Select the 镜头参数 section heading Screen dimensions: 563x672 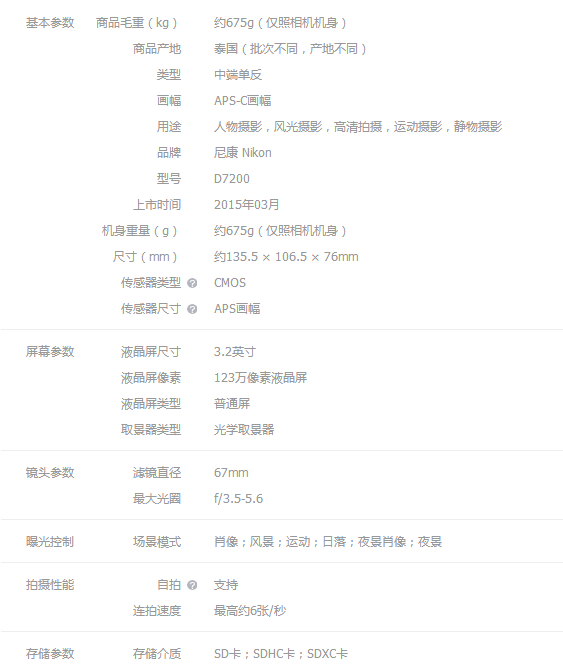(50, 473)
